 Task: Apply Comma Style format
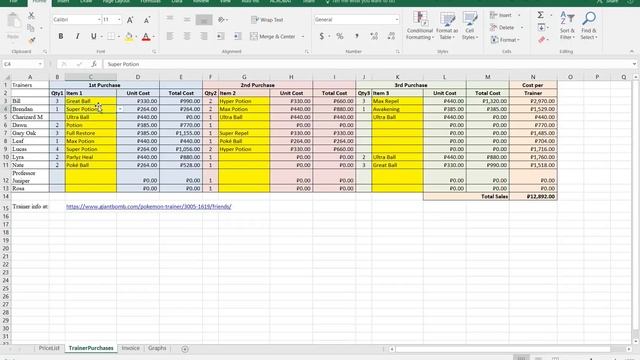pos(357,36)
